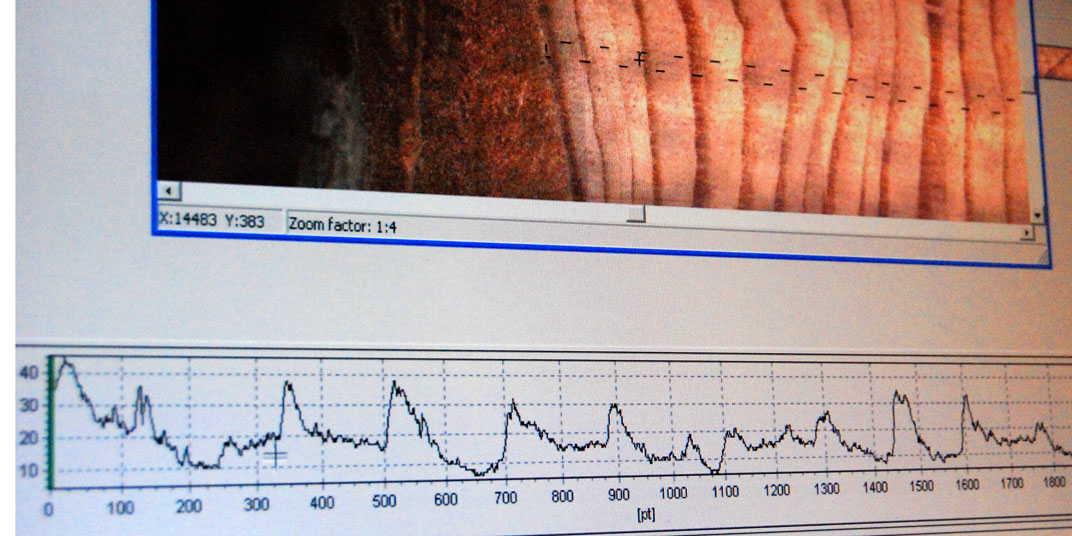Click the x-axis label '400'
Screen dimensions: 1072x536
(x=321, y=503)
